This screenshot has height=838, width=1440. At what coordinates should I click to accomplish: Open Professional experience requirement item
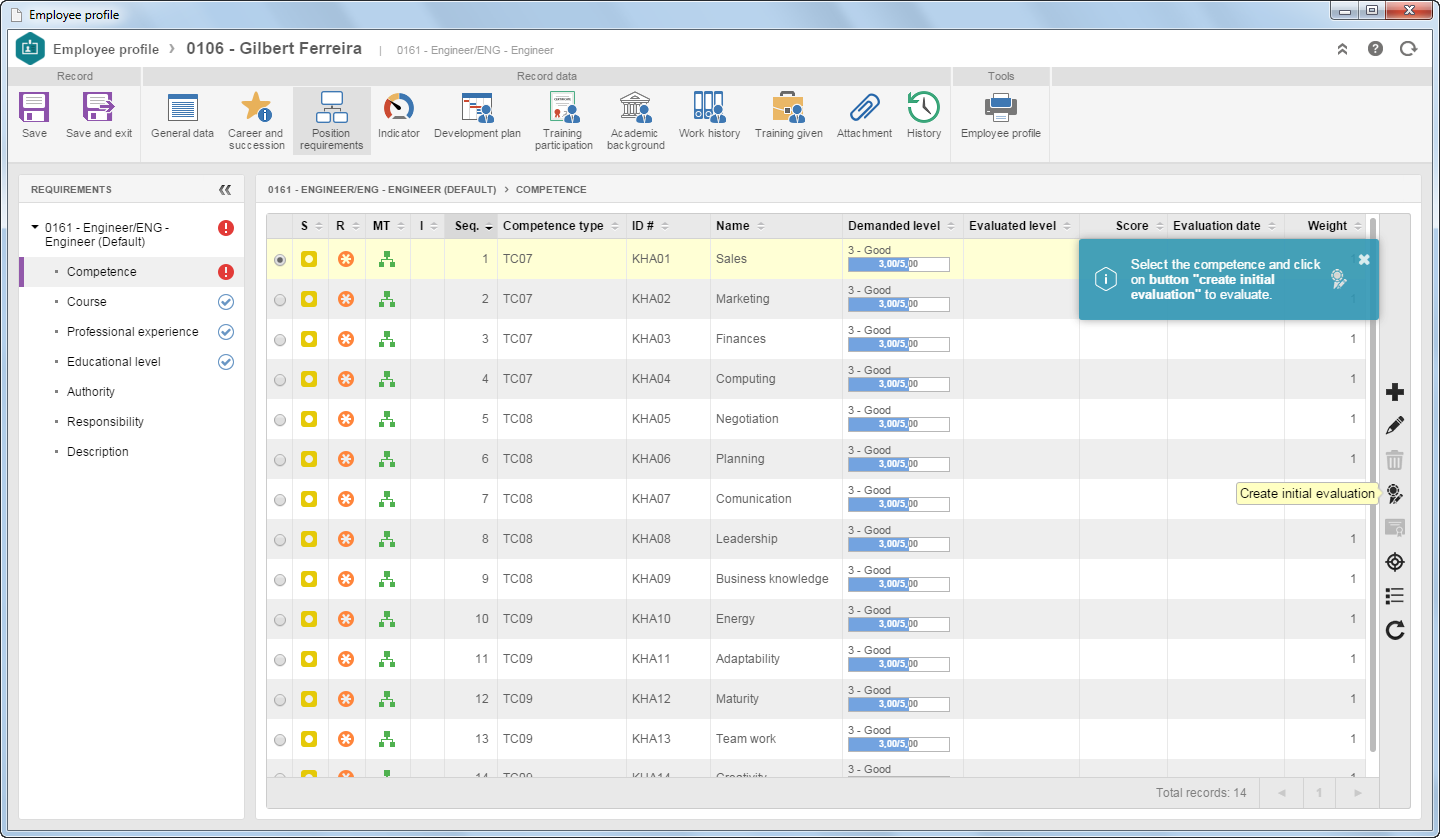pos(131,332)
